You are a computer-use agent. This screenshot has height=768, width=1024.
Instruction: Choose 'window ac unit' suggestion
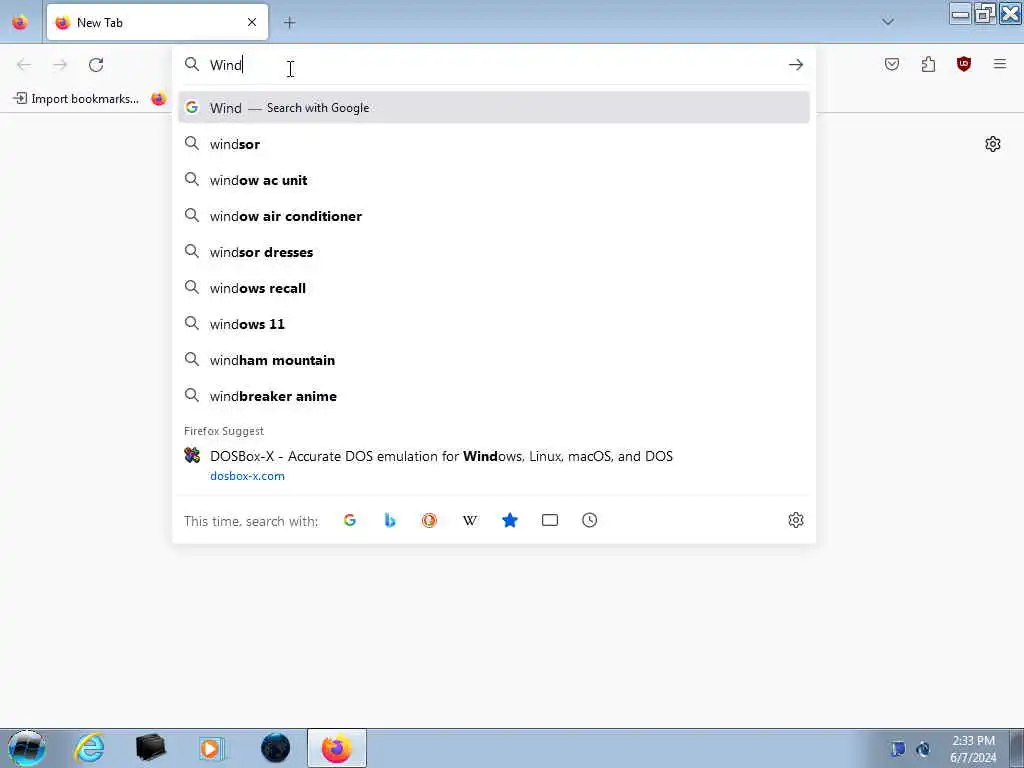[x=494, y=180]
